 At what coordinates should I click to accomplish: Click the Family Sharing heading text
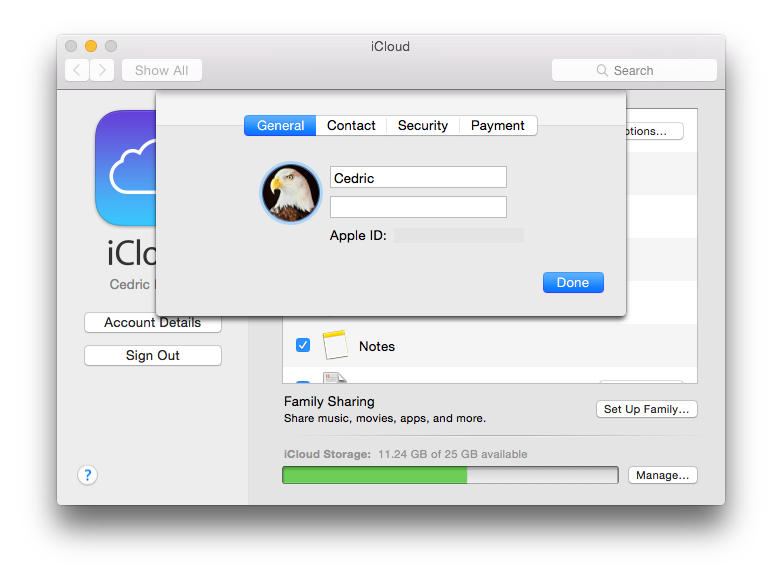pyautogui.click(x=329, y=401)
